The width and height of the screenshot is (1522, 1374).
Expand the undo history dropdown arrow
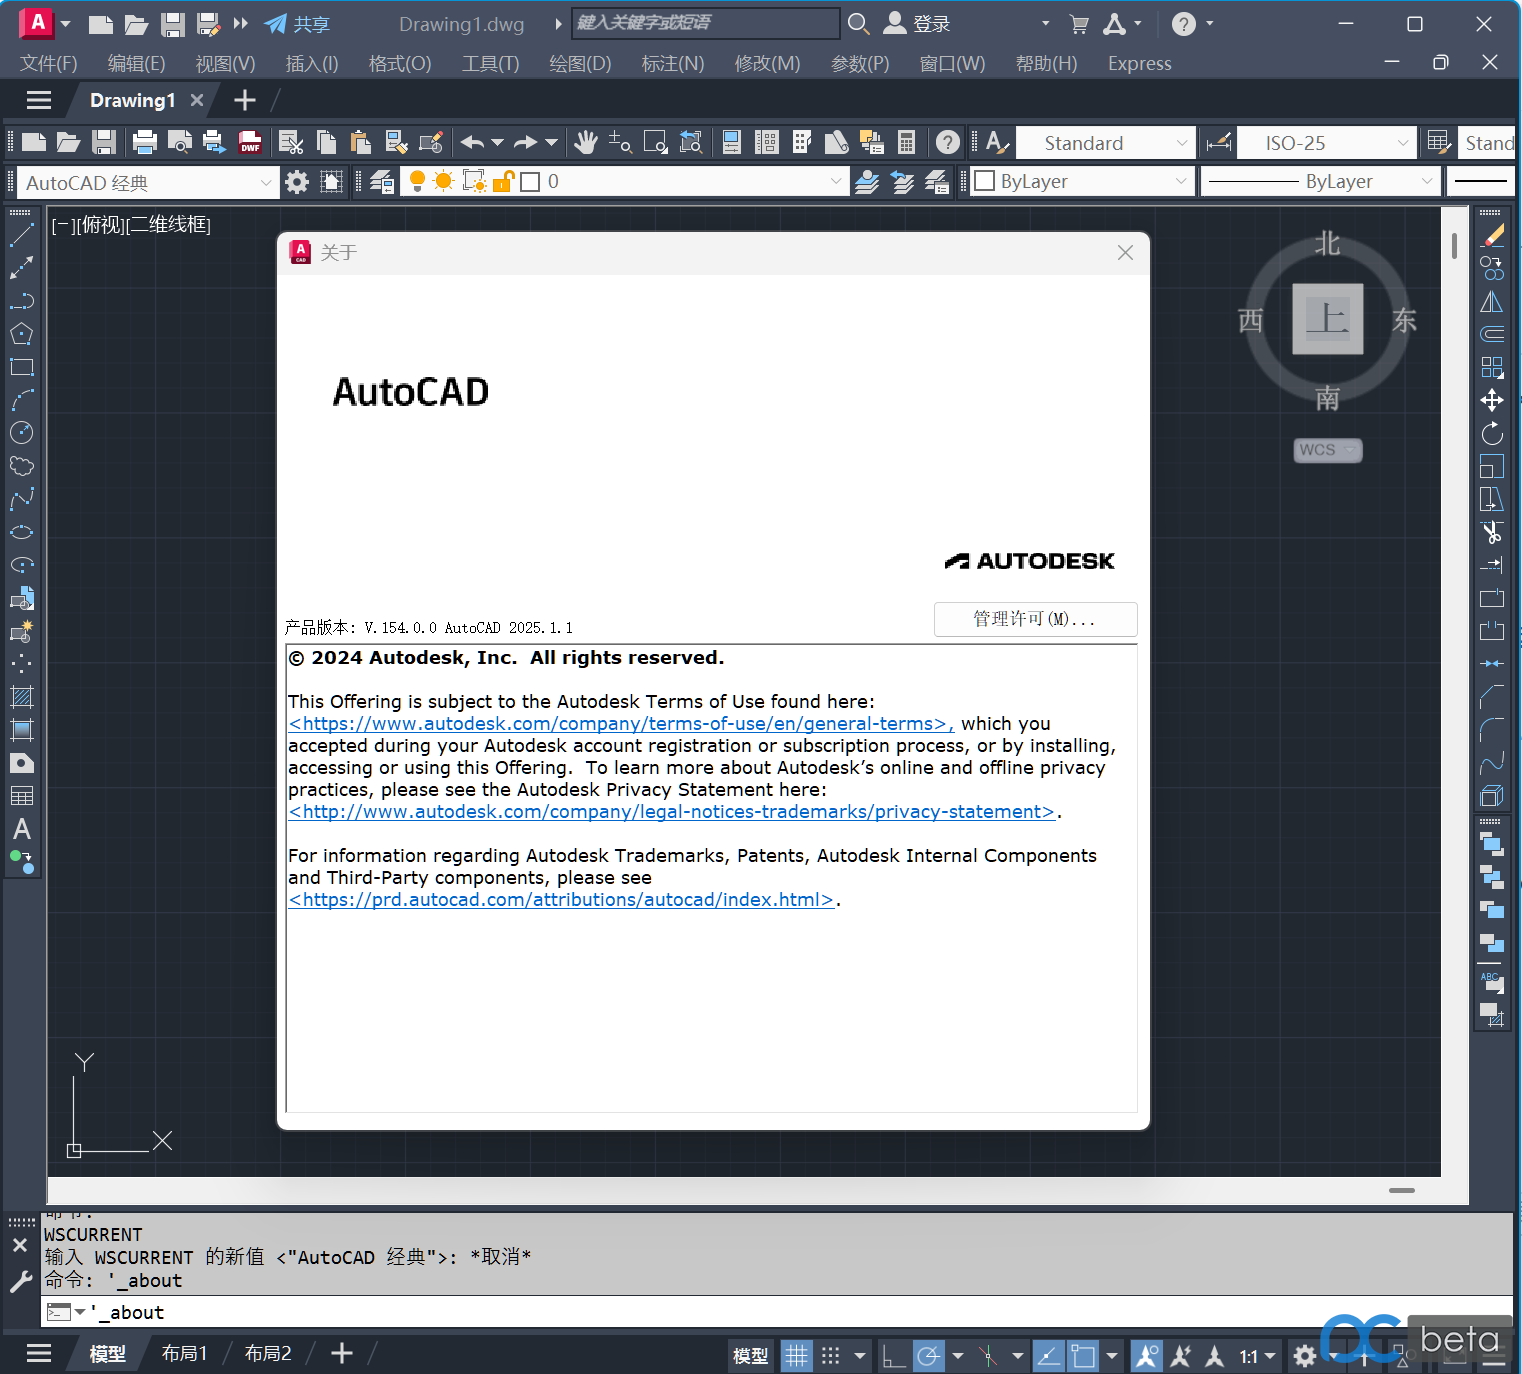coord(497,142)
